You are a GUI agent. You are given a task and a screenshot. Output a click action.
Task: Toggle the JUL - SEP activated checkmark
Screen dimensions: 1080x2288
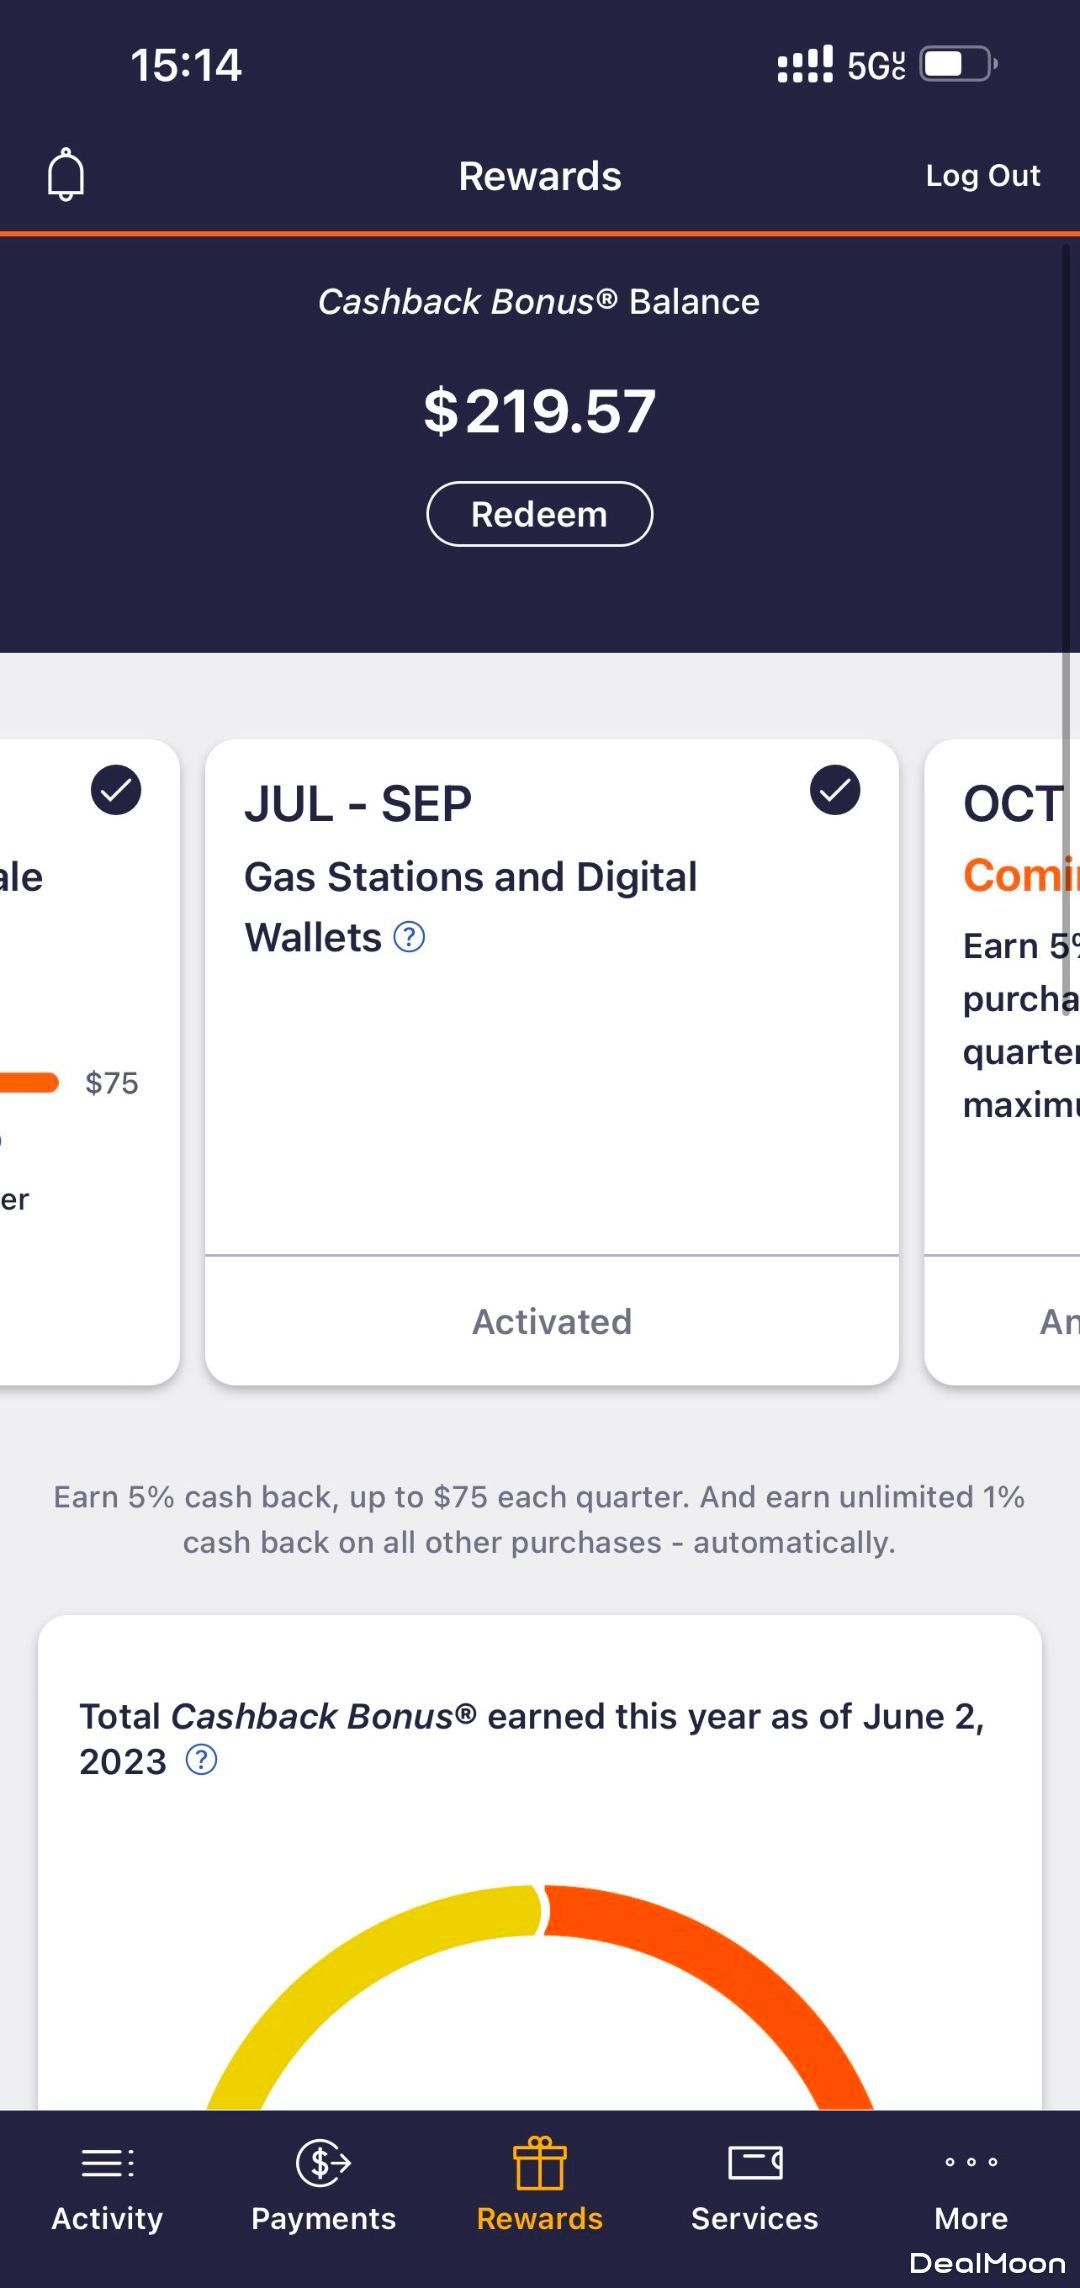pos(835,790)
